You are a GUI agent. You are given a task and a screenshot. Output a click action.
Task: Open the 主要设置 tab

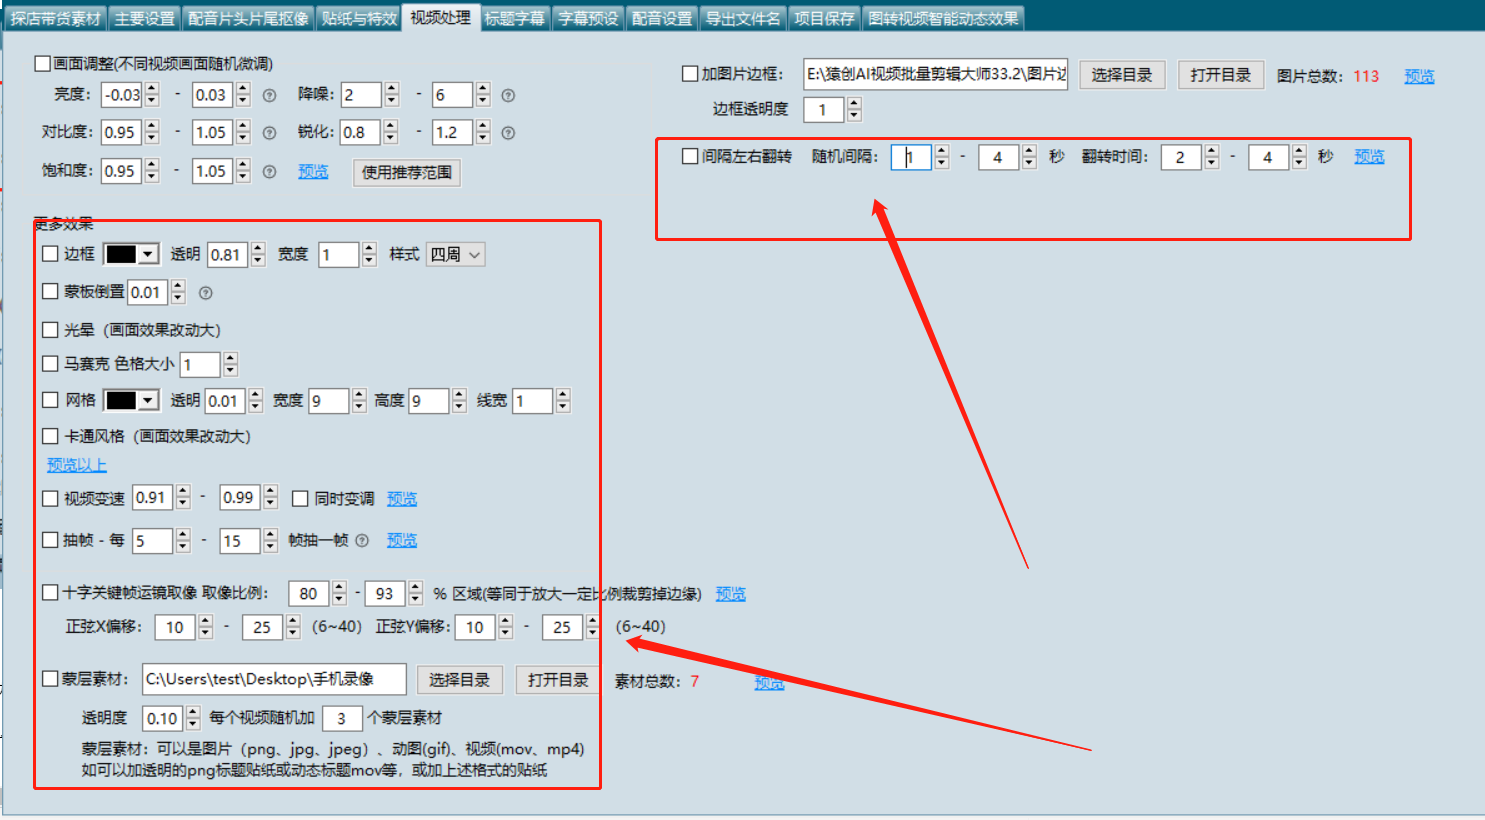coord(145,19)
